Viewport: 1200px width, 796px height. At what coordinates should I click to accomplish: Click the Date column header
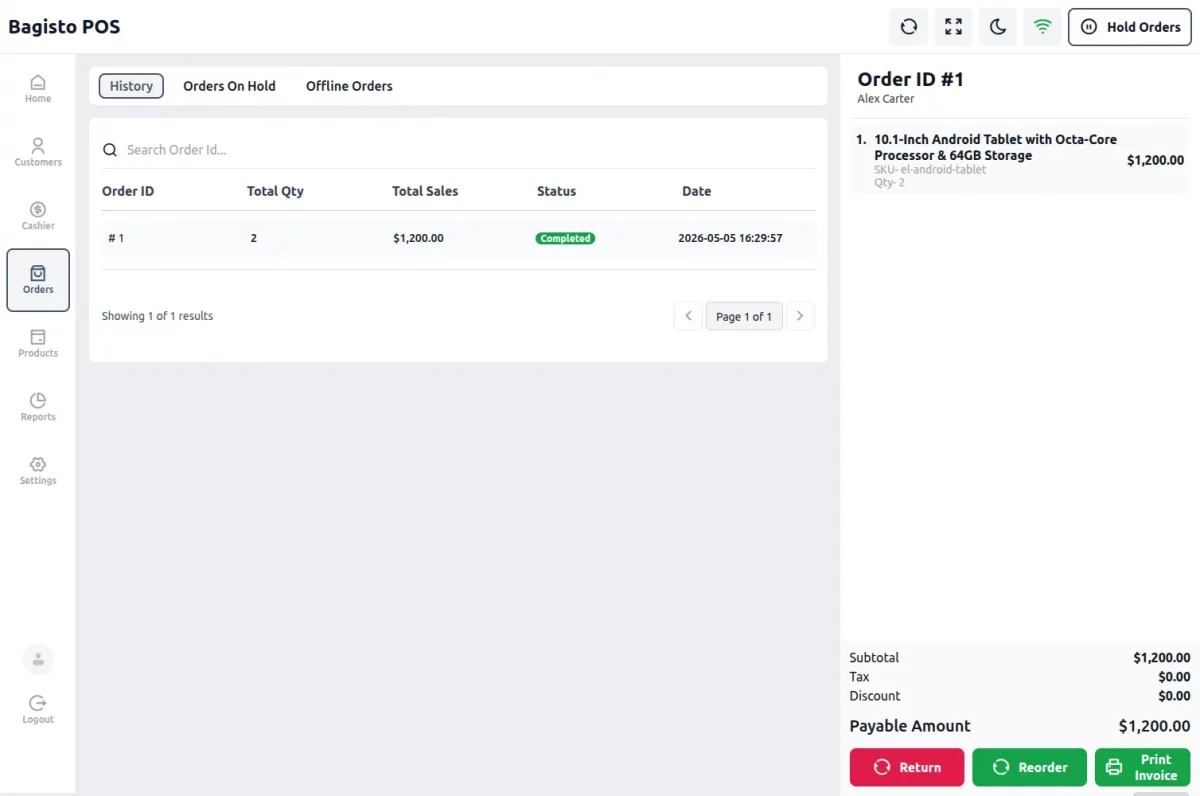697,191
